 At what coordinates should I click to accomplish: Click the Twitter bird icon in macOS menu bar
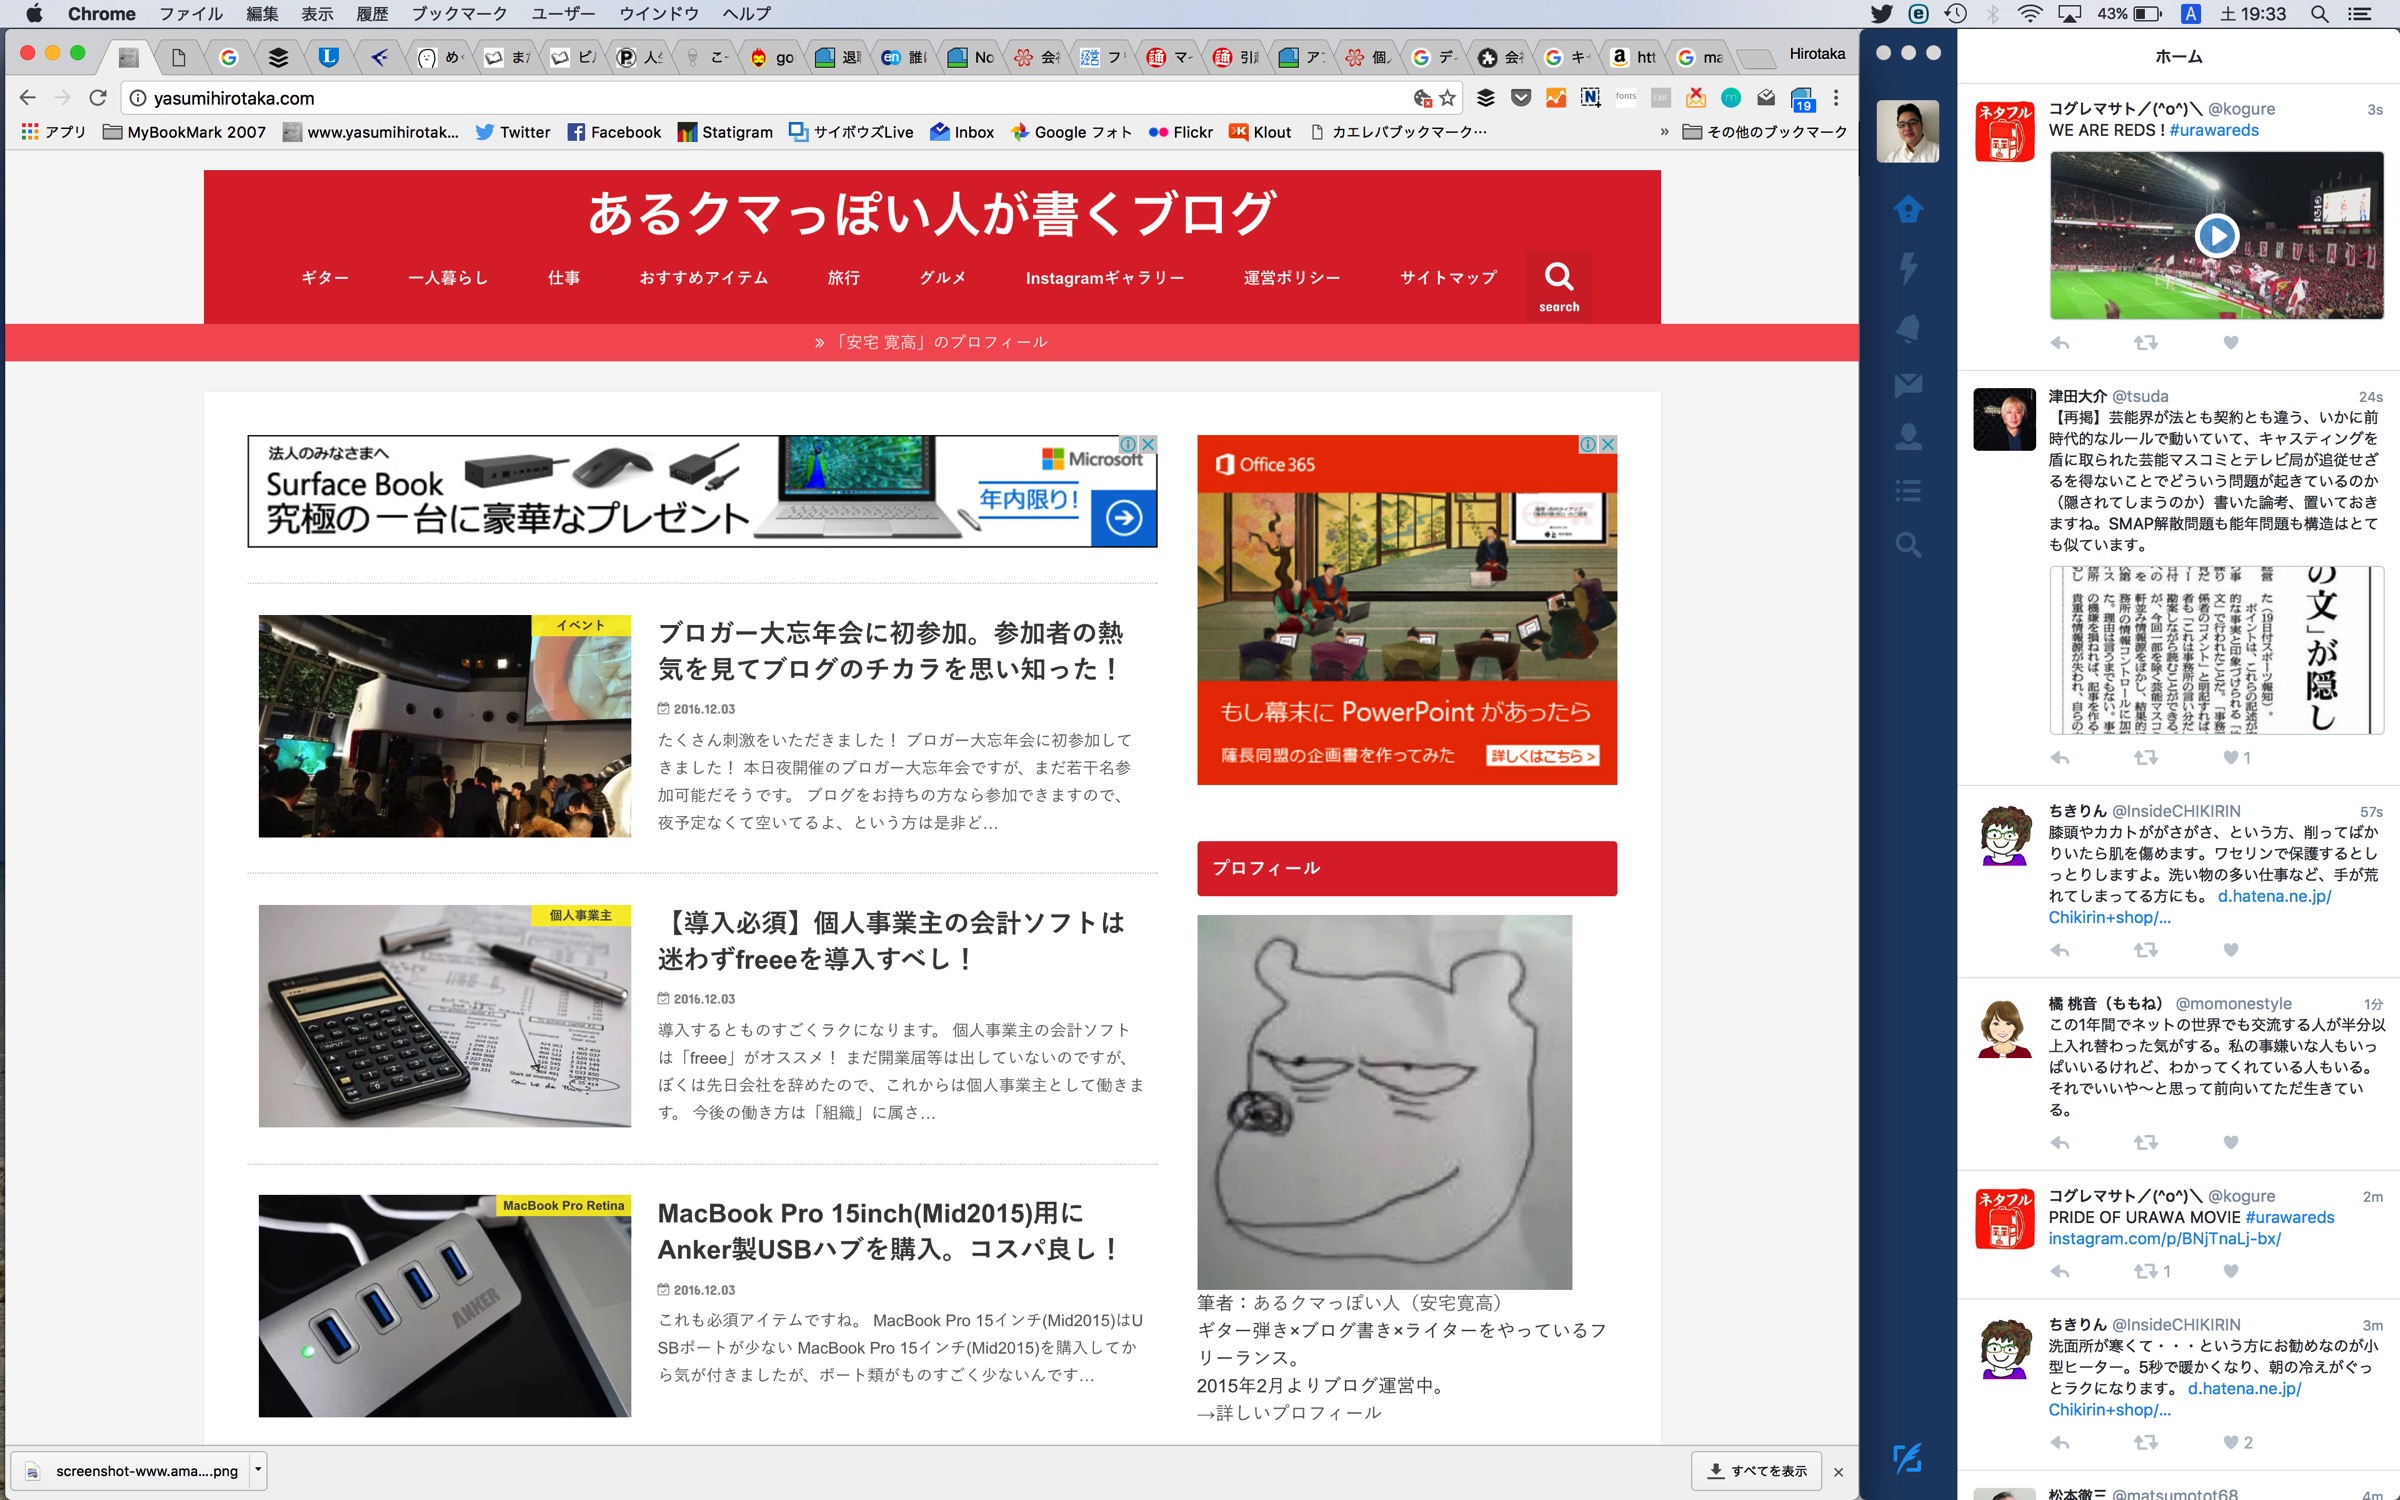point(1882,14)
